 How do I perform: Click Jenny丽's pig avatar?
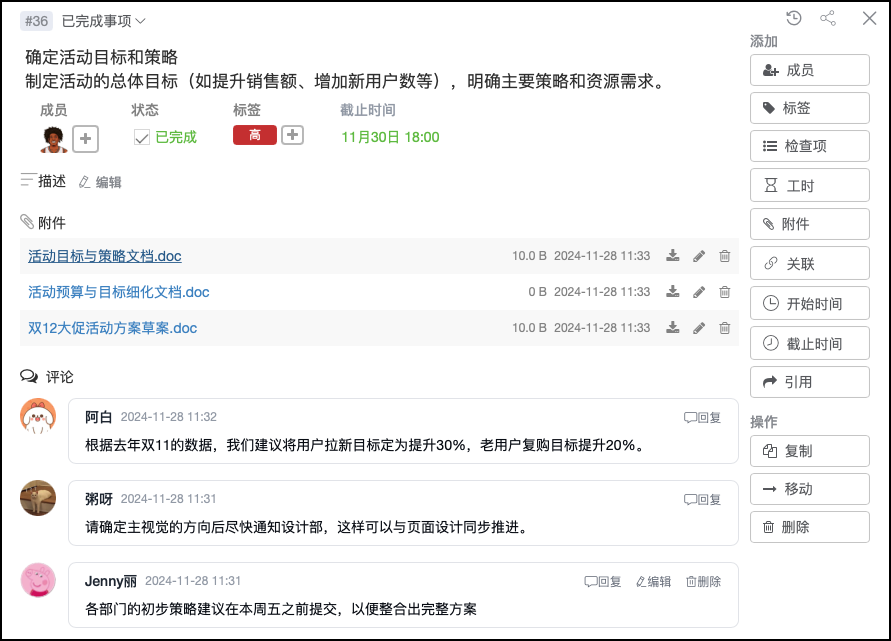(38, 580)
